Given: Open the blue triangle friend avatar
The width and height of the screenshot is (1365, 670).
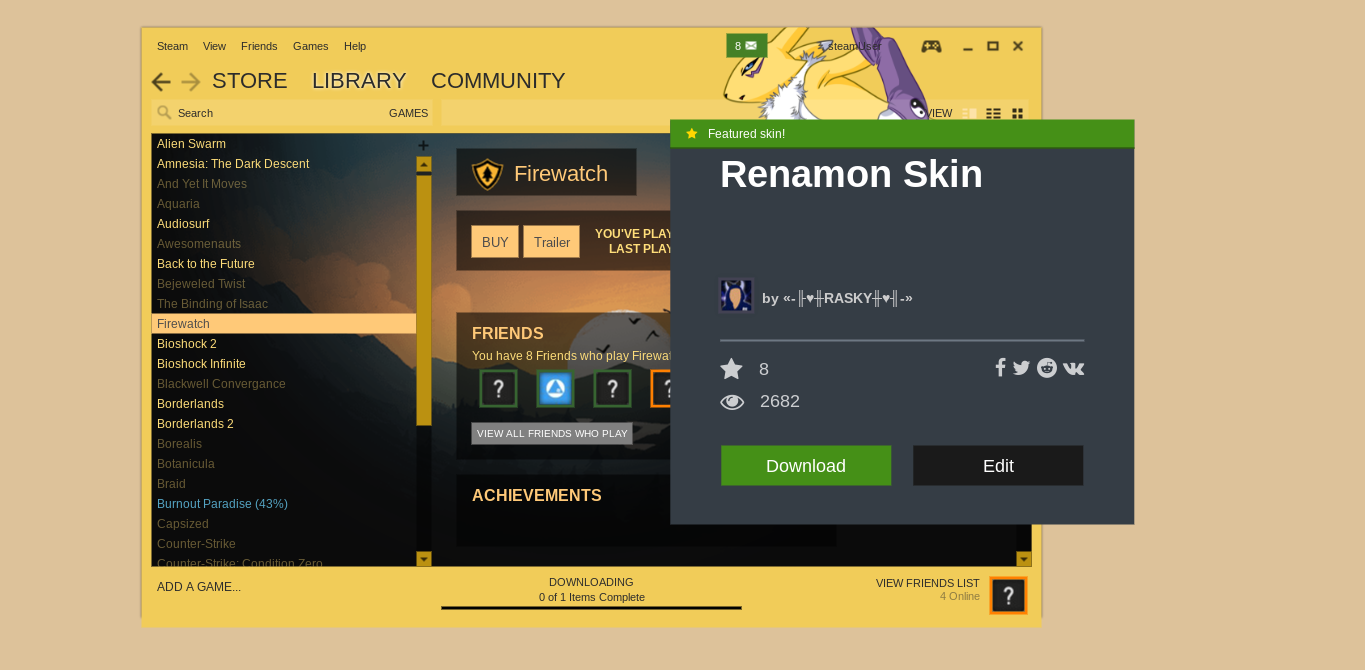Looking at the screenshot, I should point(555,388).
